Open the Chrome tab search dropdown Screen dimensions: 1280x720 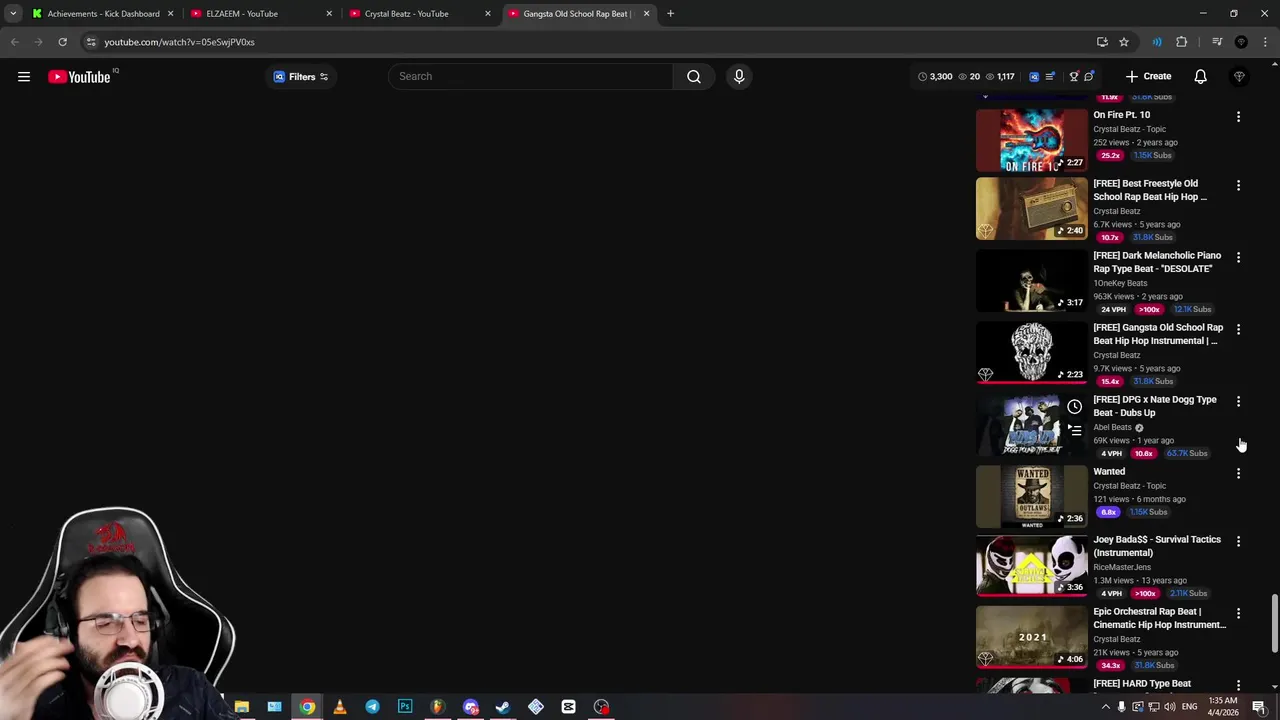pyautogui.click(x=13, y=14)
